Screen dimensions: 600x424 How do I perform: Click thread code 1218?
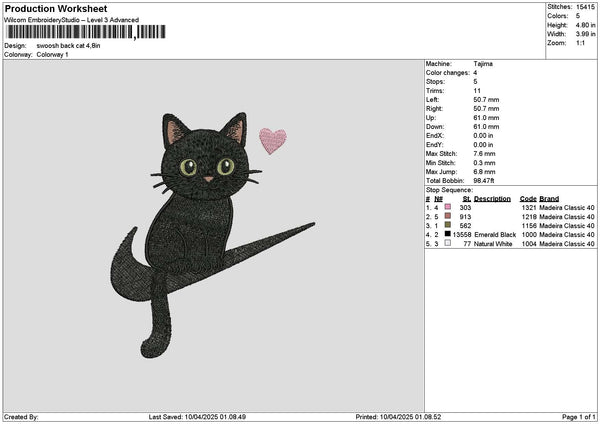tap(529, 217)
